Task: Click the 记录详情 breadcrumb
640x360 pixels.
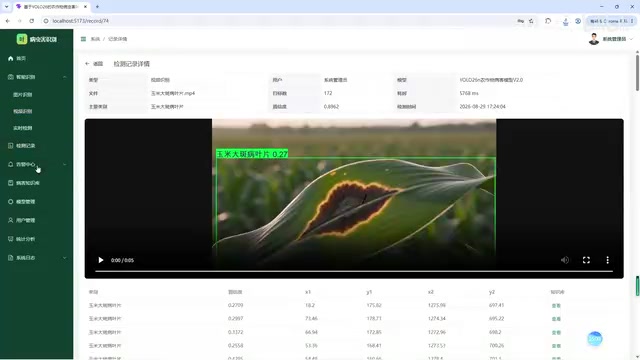Action: pyautogui.click(x=118, y=39)
